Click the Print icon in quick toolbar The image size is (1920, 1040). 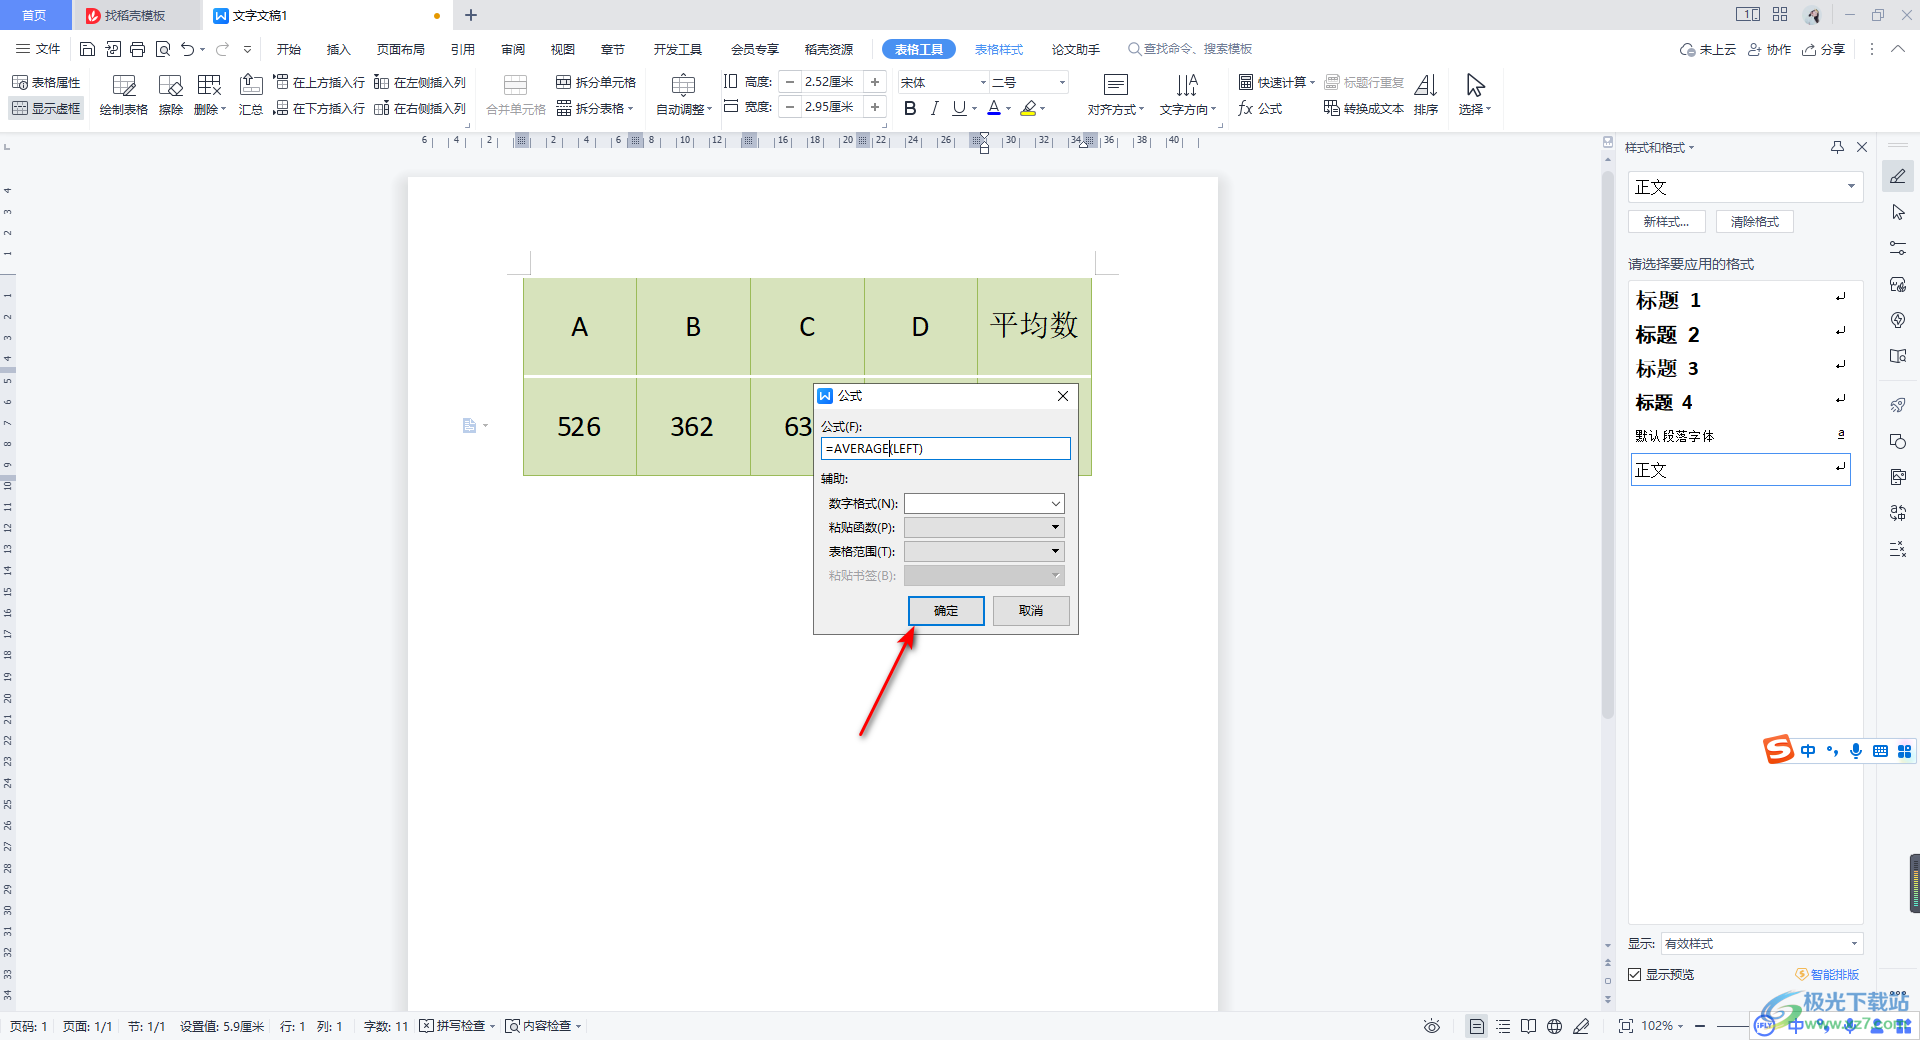(x=138, y=49)
